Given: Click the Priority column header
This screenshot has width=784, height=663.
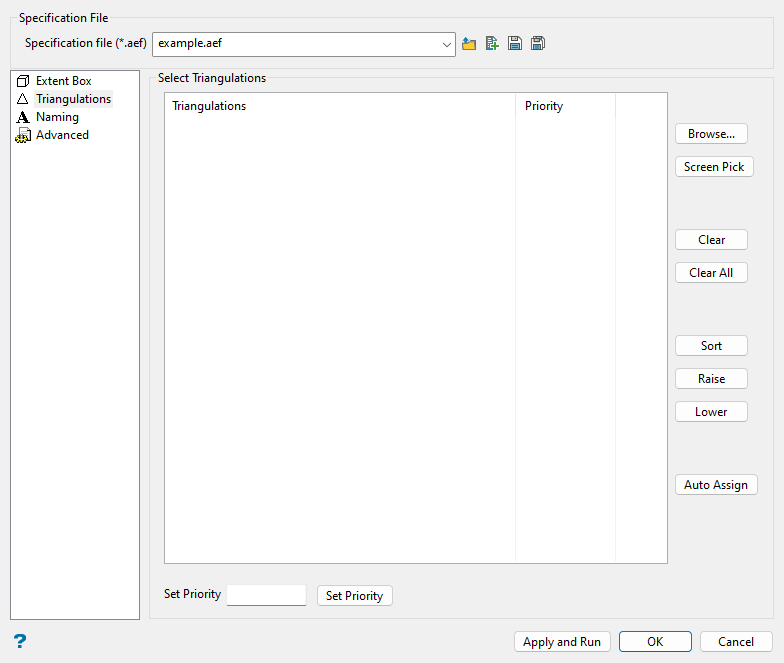Looking at the screenshot, I should 566,106.
